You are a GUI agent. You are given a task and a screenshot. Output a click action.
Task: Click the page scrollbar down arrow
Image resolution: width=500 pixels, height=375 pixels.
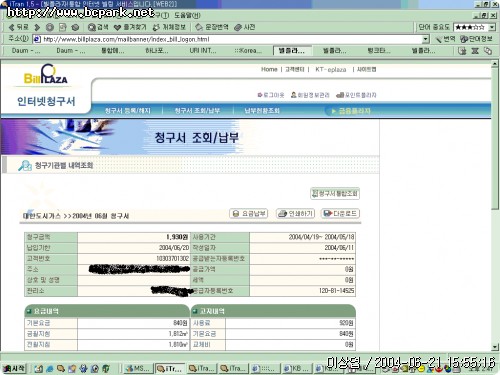coord(495,347)
